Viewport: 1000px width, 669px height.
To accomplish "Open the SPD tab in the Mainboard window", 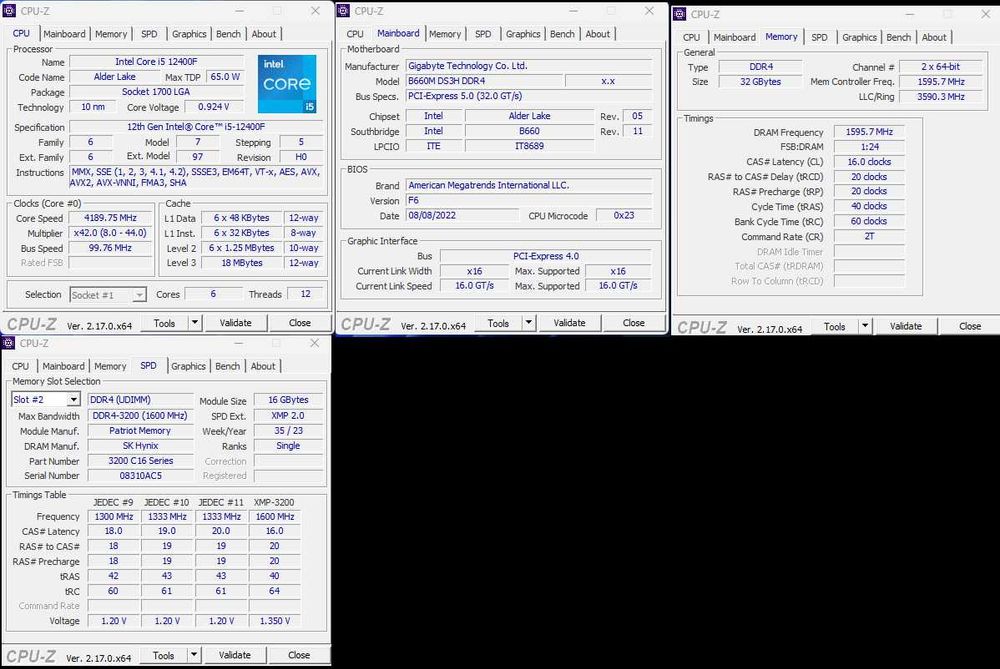I will point(483,34).
